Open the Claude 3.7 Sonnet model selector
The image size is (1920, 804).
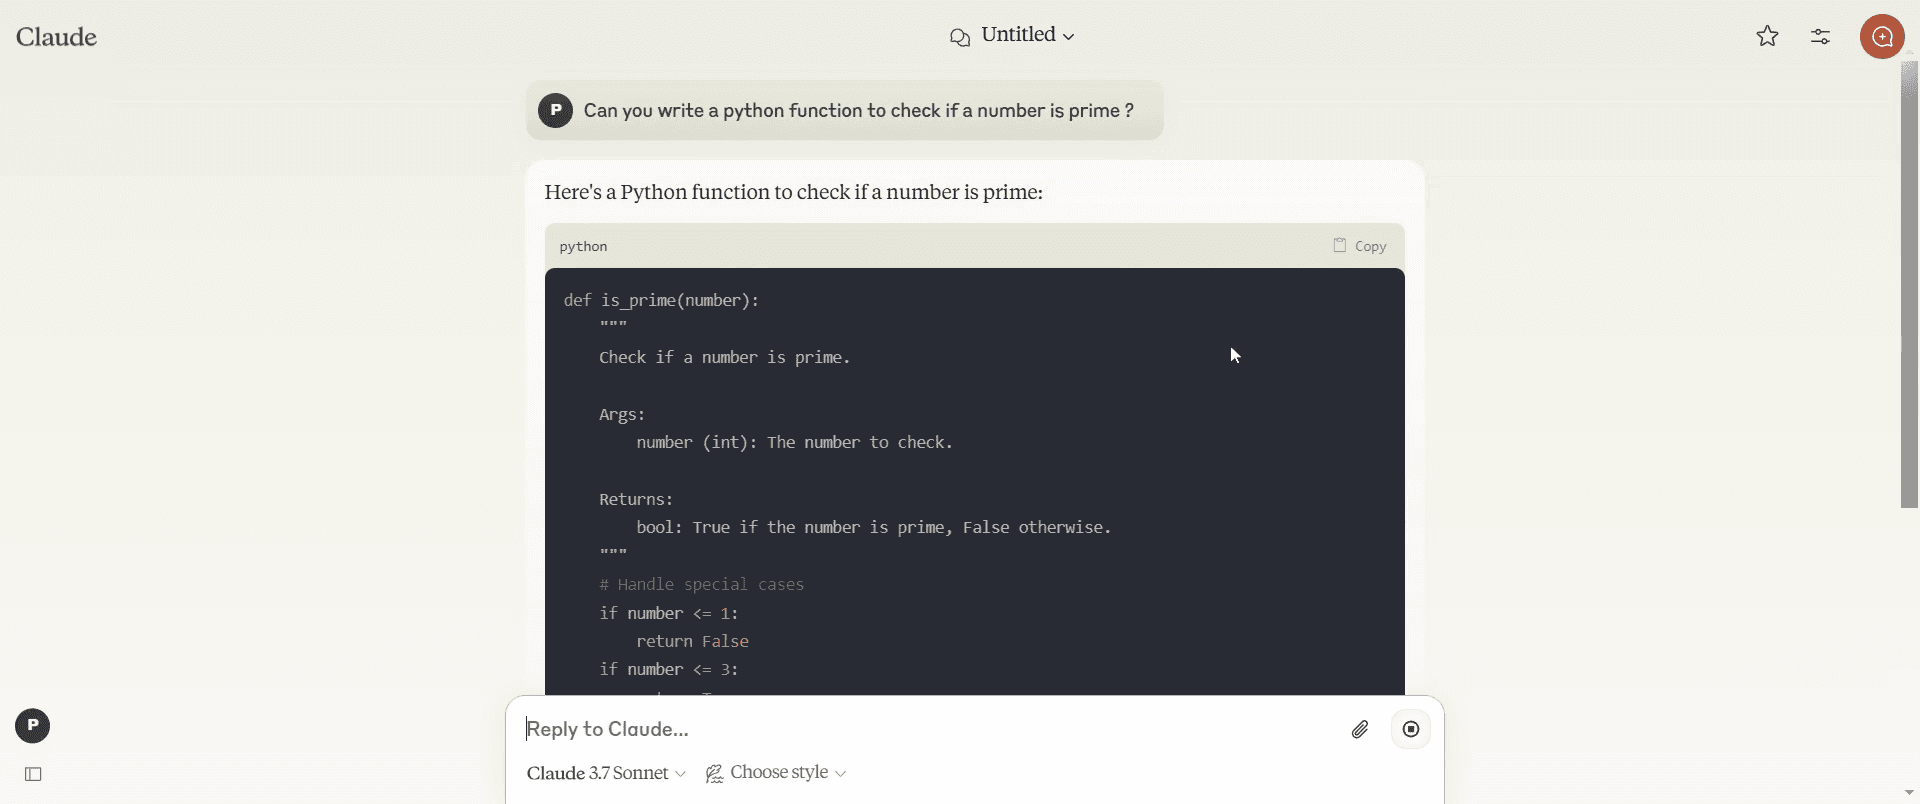(x=606, y=773)
